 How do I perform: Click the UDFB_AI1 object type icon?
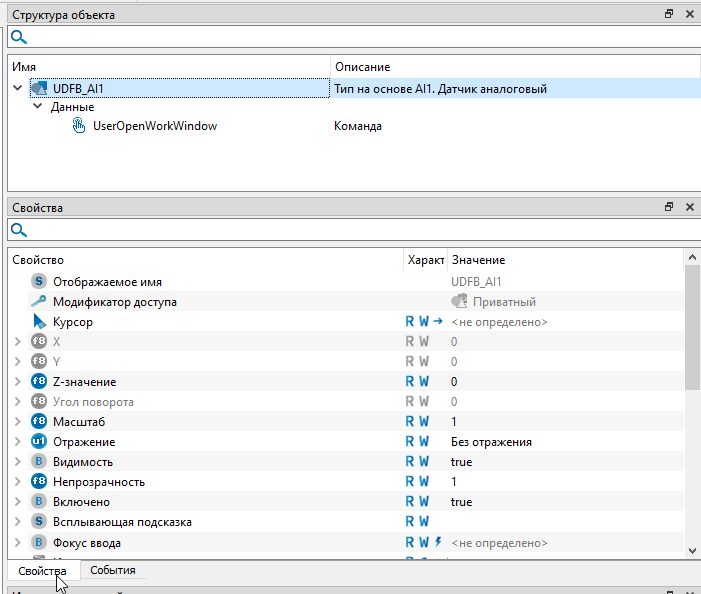click(x=40, y=89)
